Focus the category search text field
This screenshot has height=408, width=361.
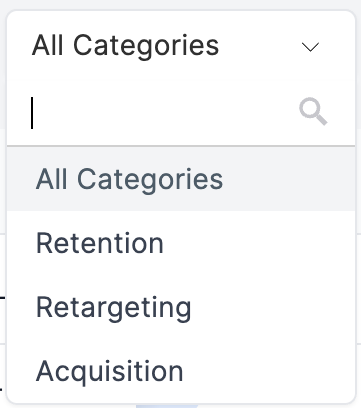[162, 113]
